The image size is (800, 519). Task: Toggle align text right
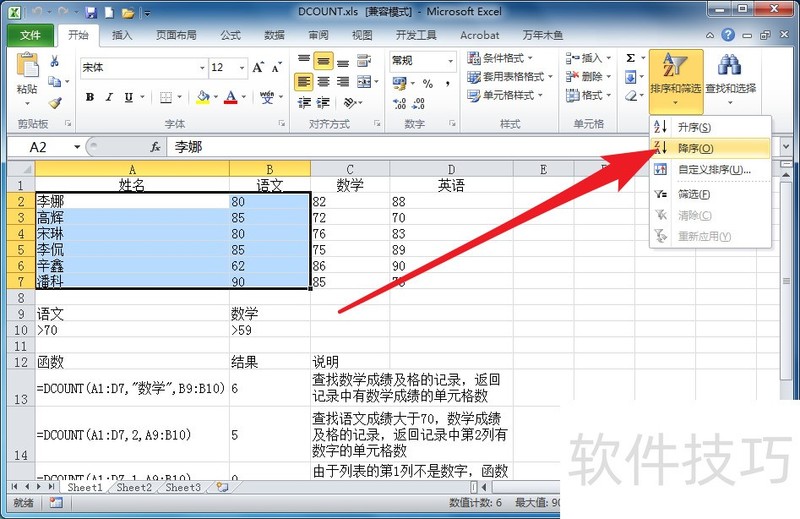pyautogui.click(x=343, y=82)
